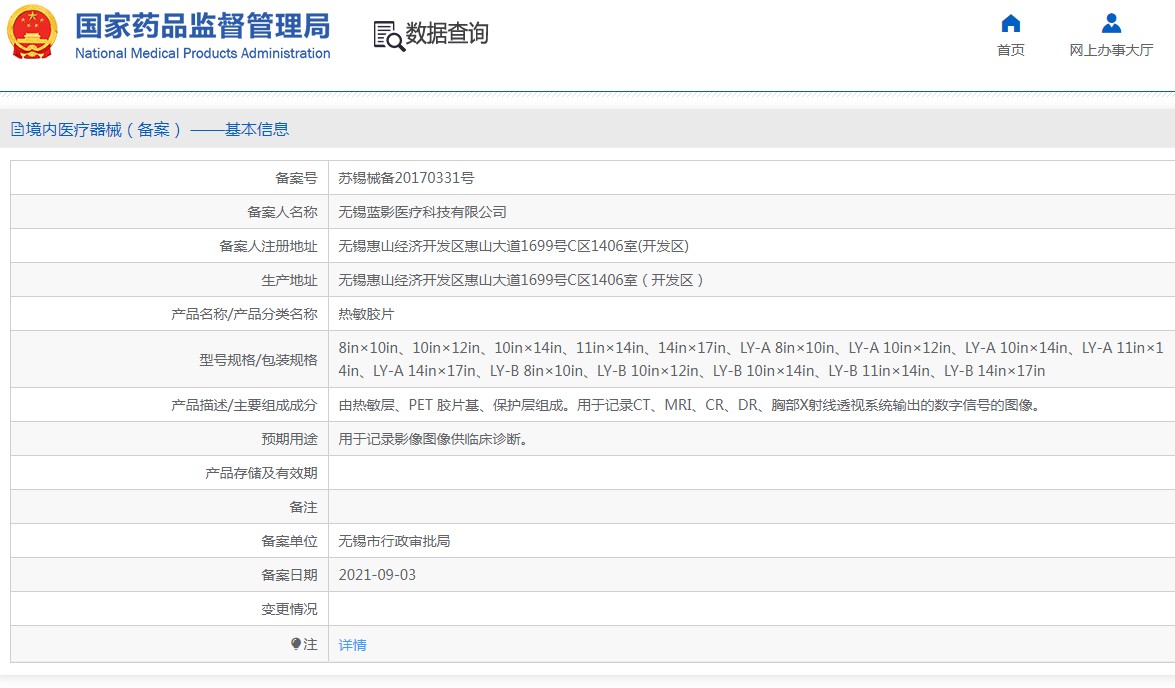This screenshot has height=688, width=1175.
Task: Click 型号规格/包装规格 label
Action: point(259,360)
